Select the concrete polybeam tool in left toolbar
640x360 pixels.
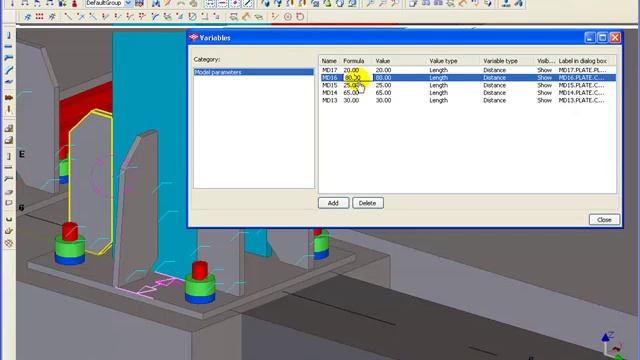point(9,179)
